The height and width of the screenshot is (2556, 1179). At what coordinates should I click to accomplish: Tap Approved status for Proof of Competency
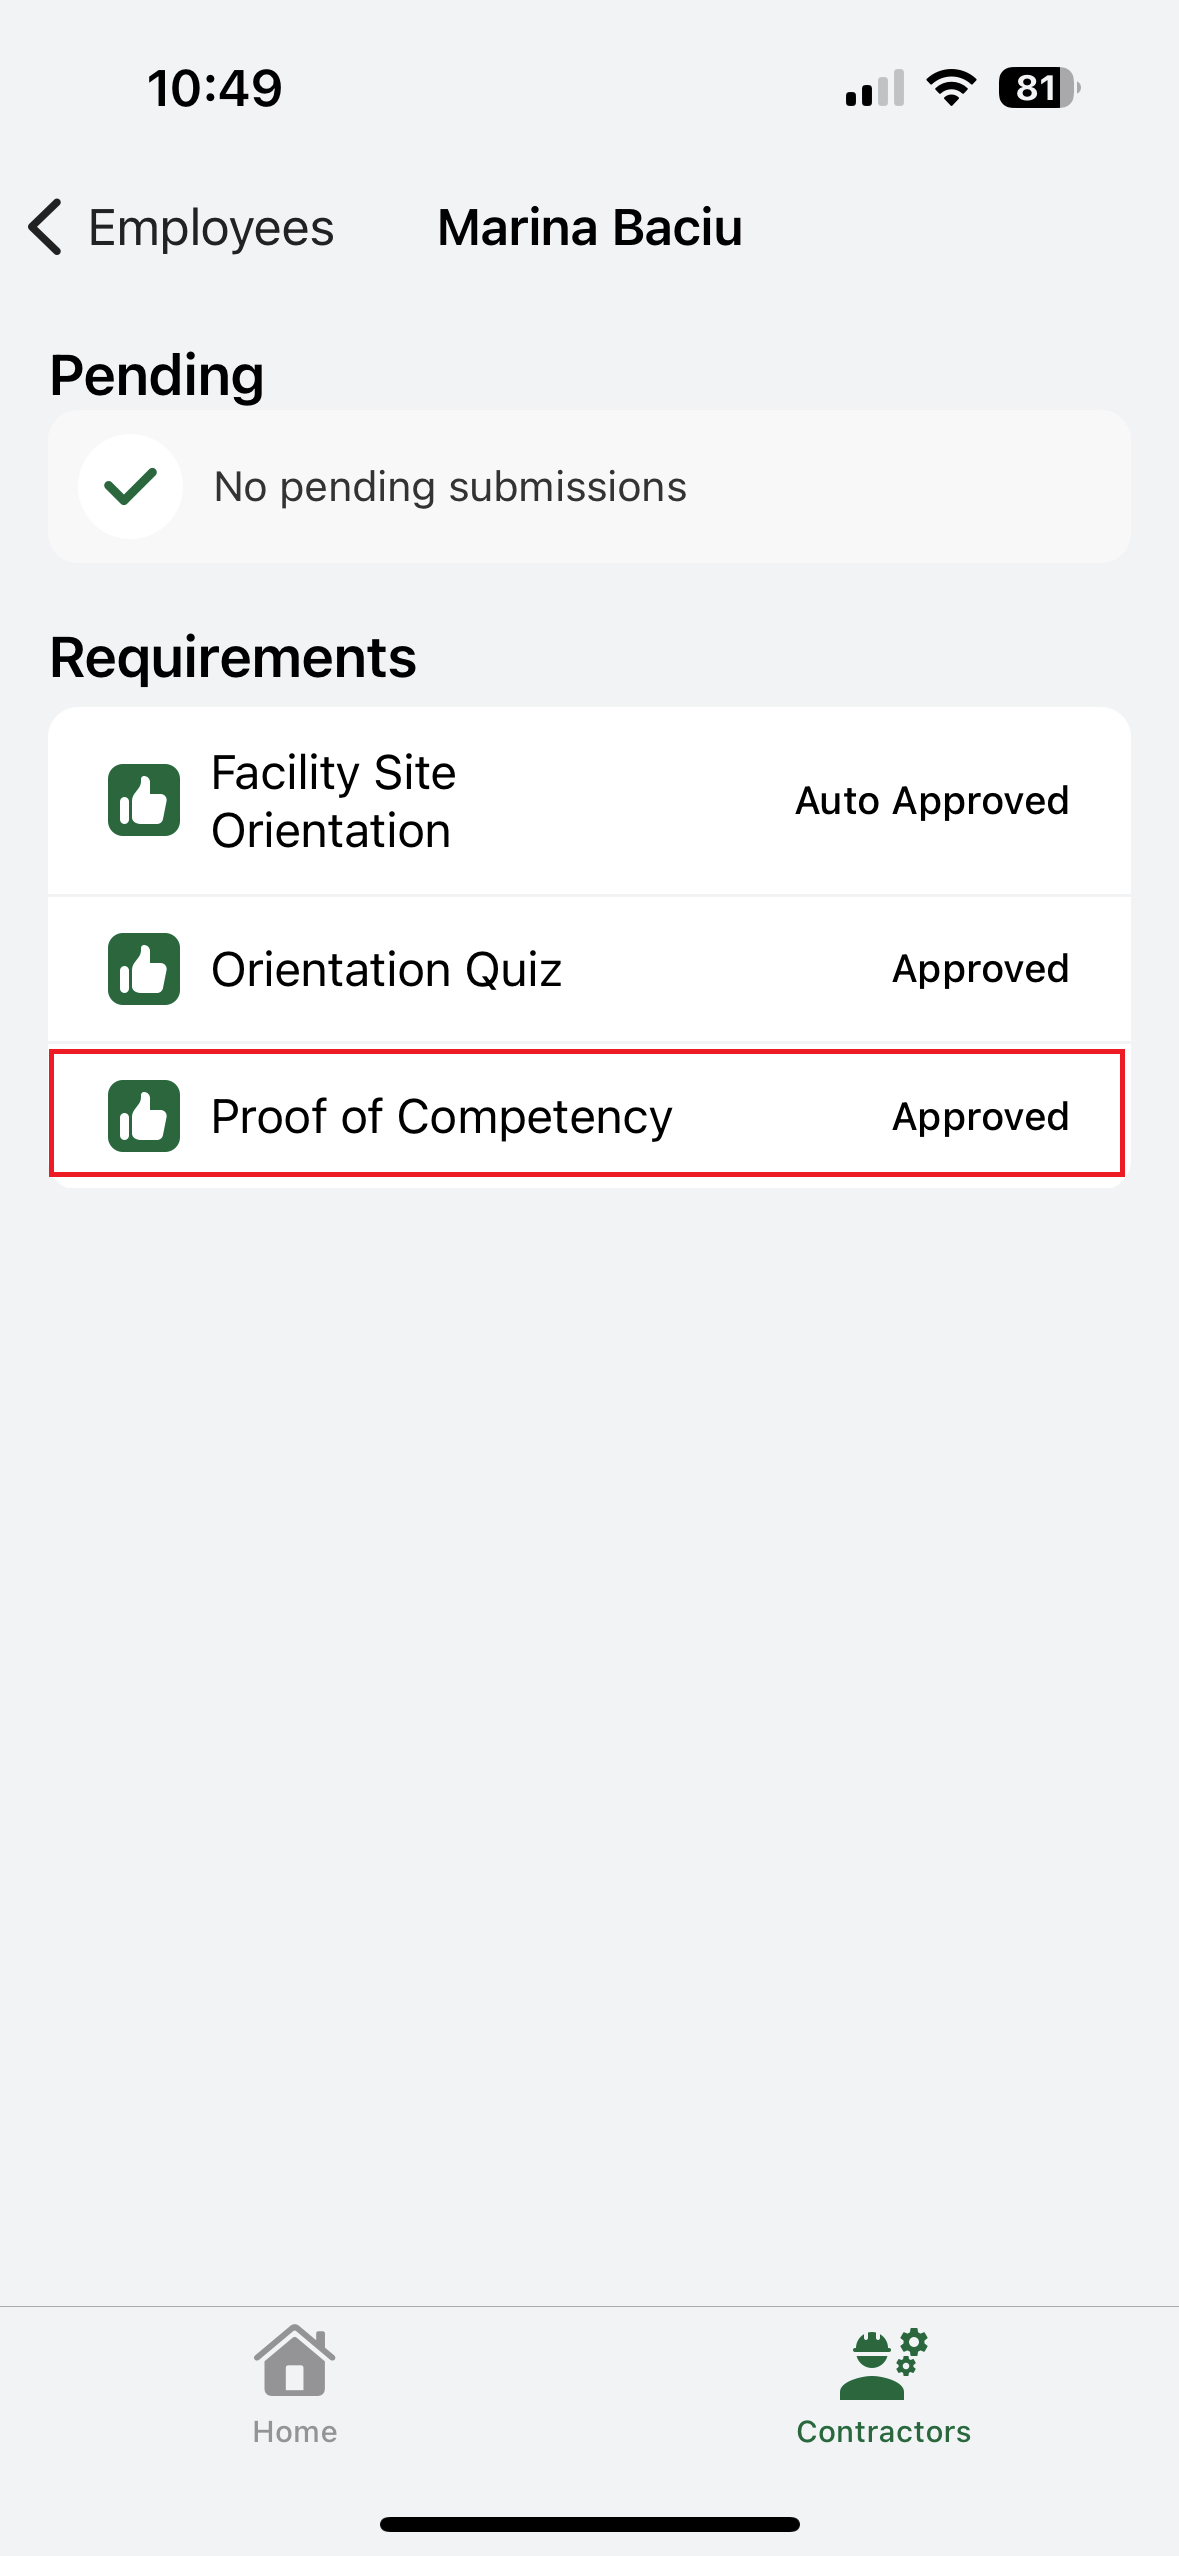980,1117
